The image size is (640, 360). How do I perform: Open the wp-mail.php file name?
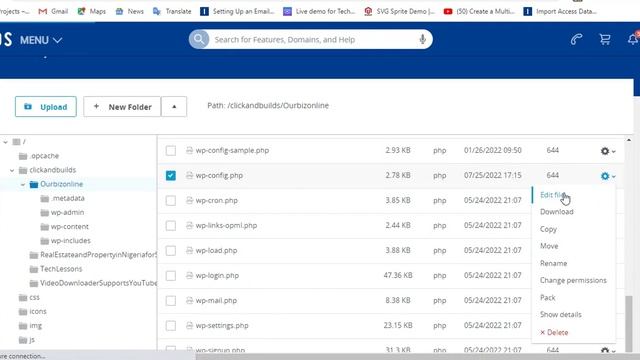tap(216, 300)
